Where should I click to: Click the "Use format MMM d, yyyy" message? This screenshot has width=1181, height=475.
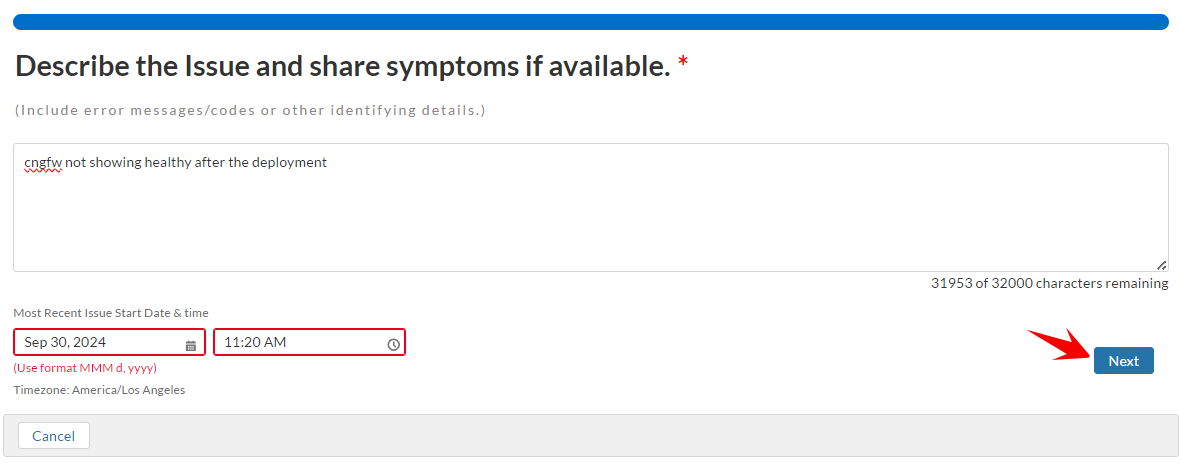pyautogui.click(x=85, y=368)
